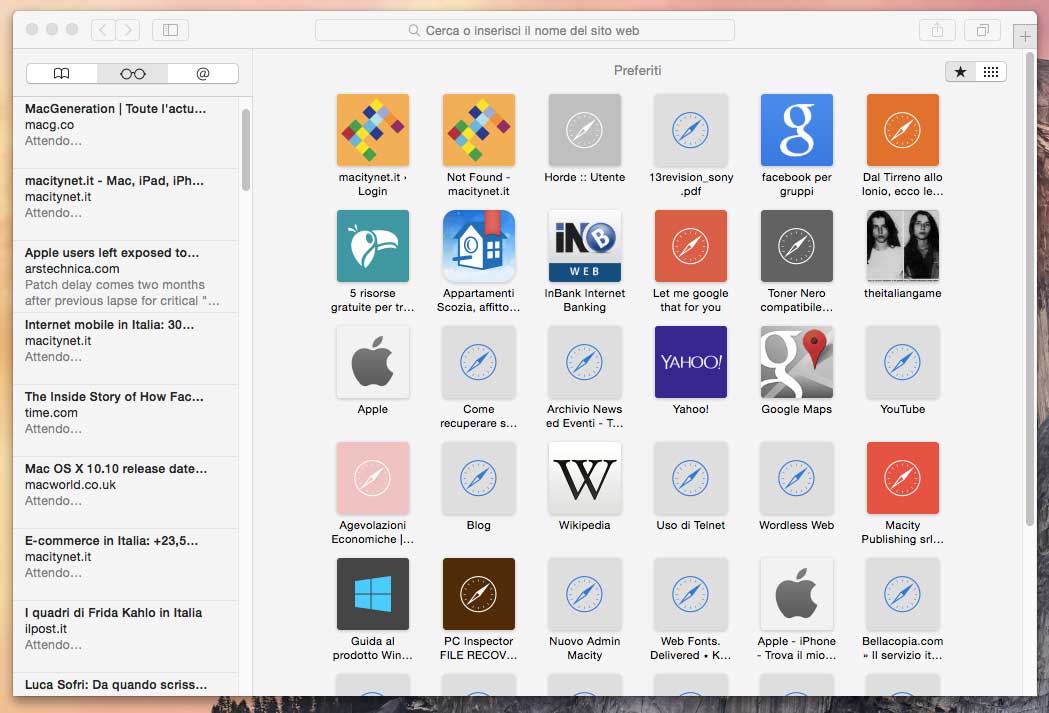This screenshot has width=1049, height=713.
Task: Open the Apple favorite icon
Action: click(x=373, y=362)
